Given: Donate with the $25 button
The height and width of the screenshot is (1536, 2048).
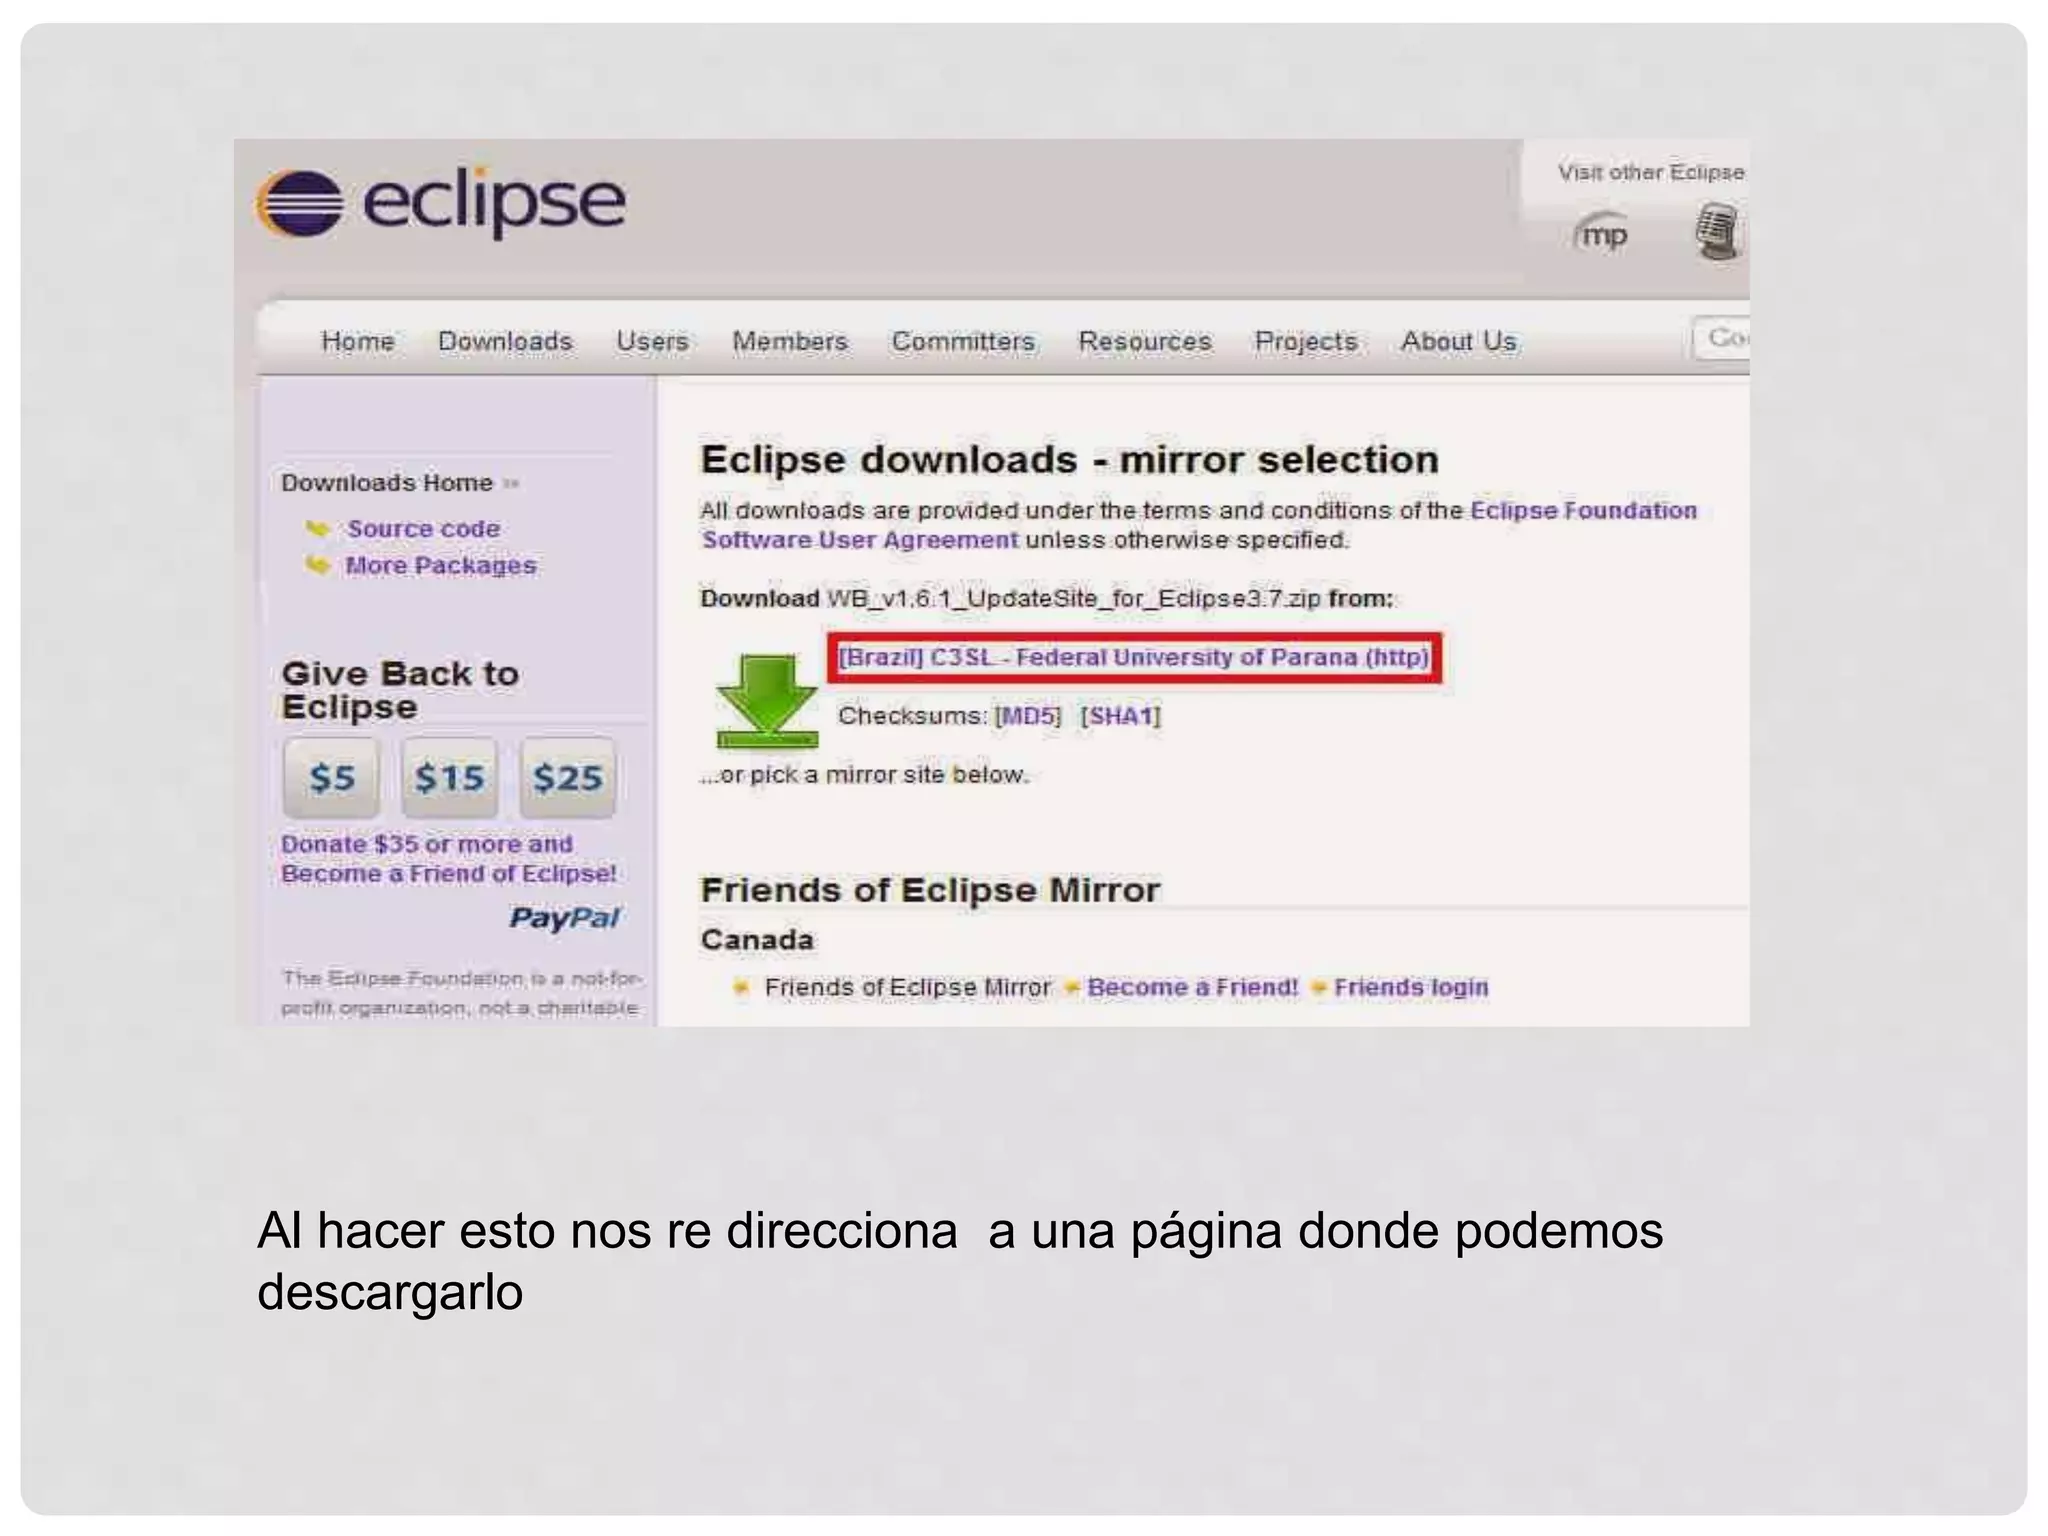Looking at the screenshot, I should pos(567,777).
